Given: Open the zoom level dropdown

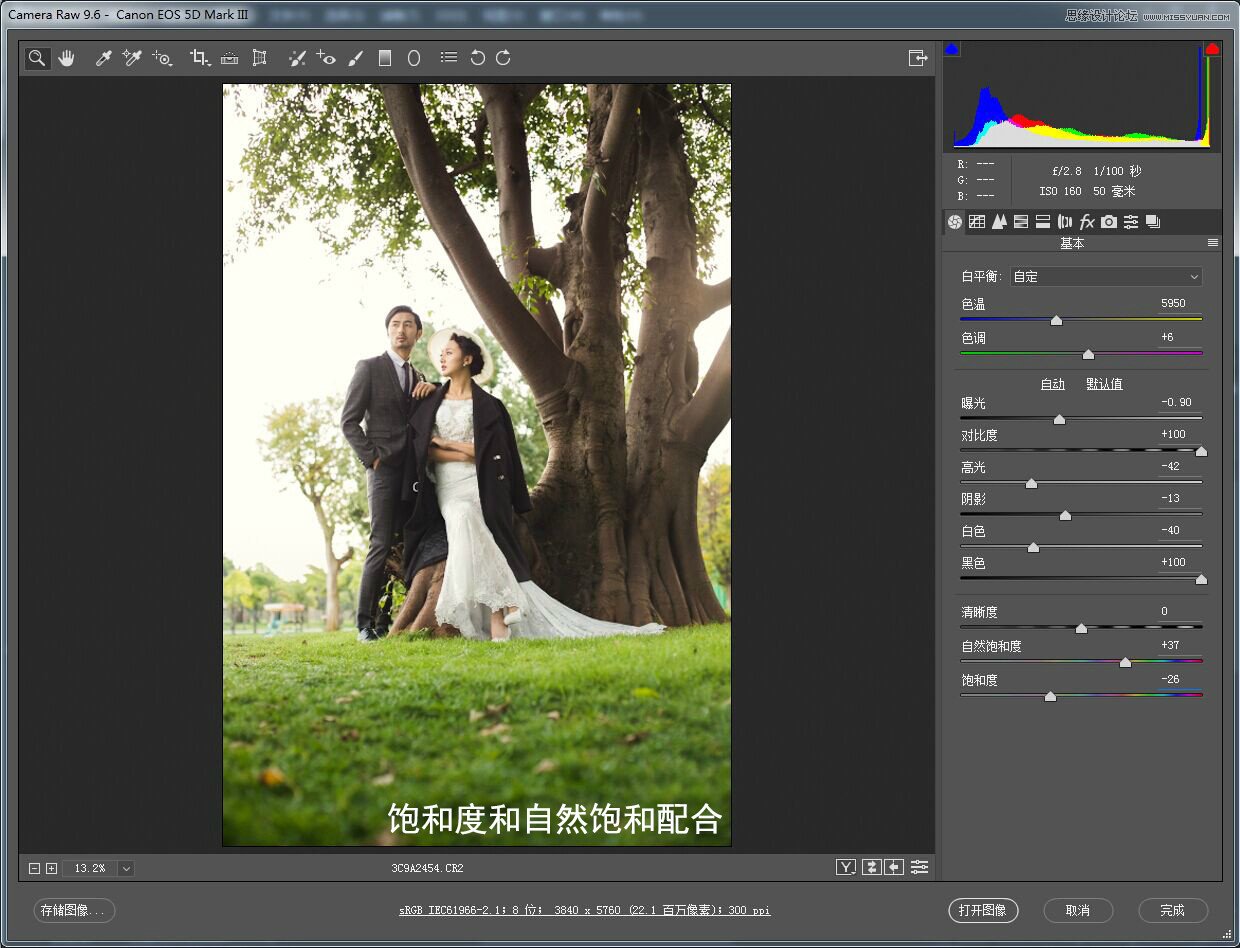Looking at the screenshot, I should [x=126, y=868].
